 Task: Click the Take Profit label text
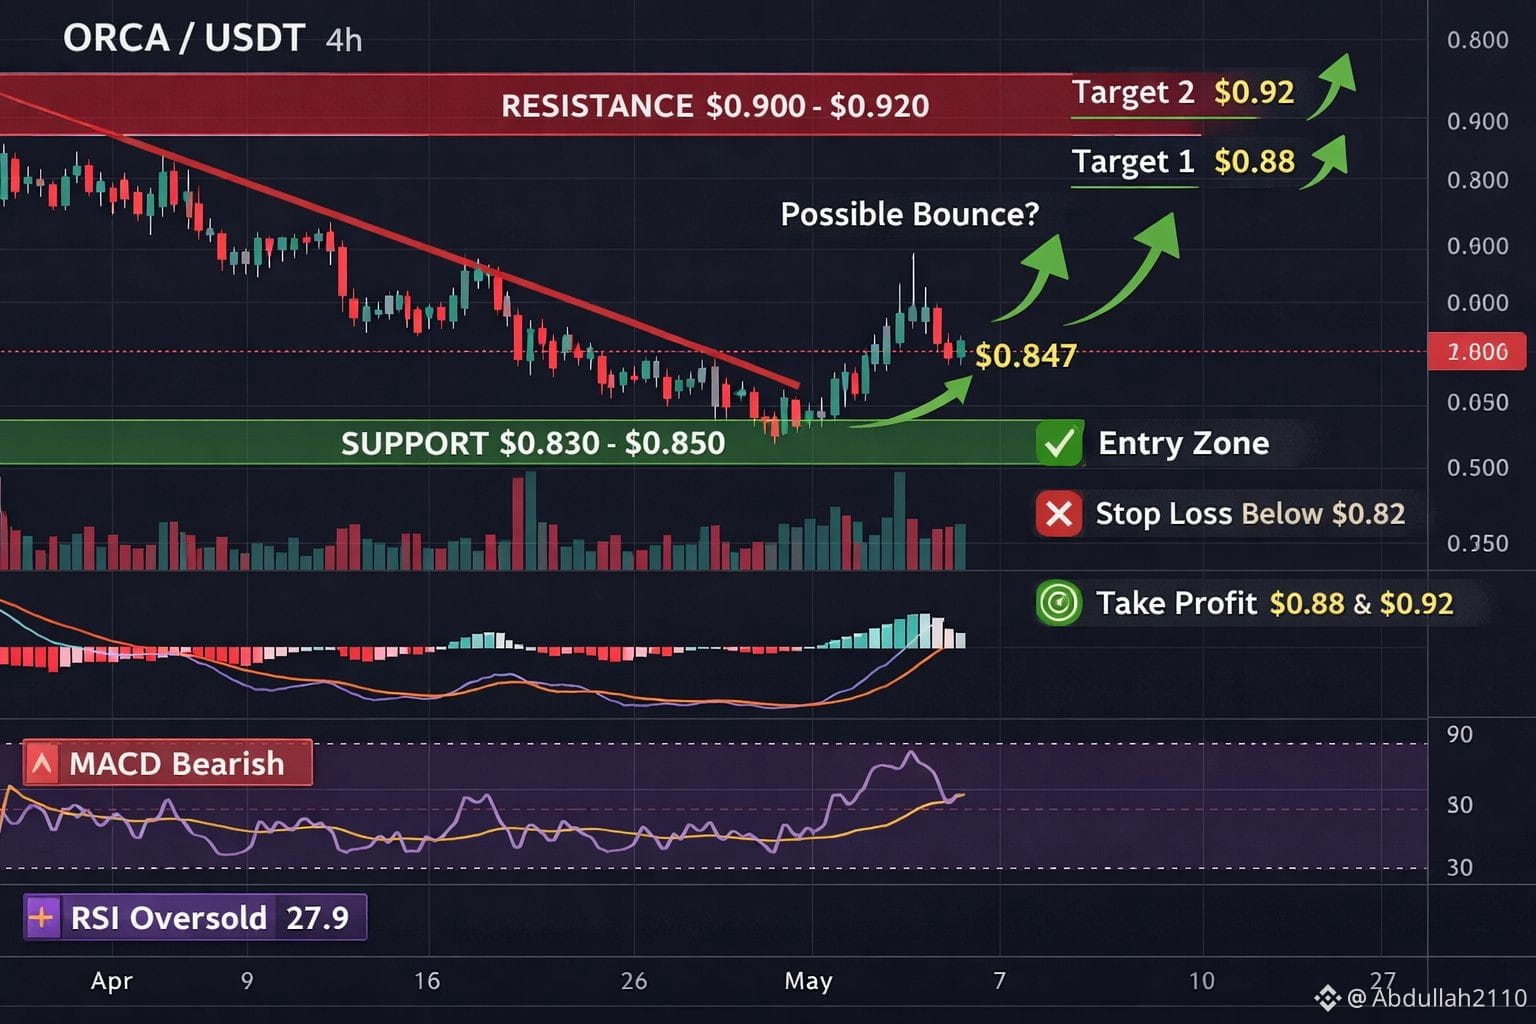tap(1176, 603)
